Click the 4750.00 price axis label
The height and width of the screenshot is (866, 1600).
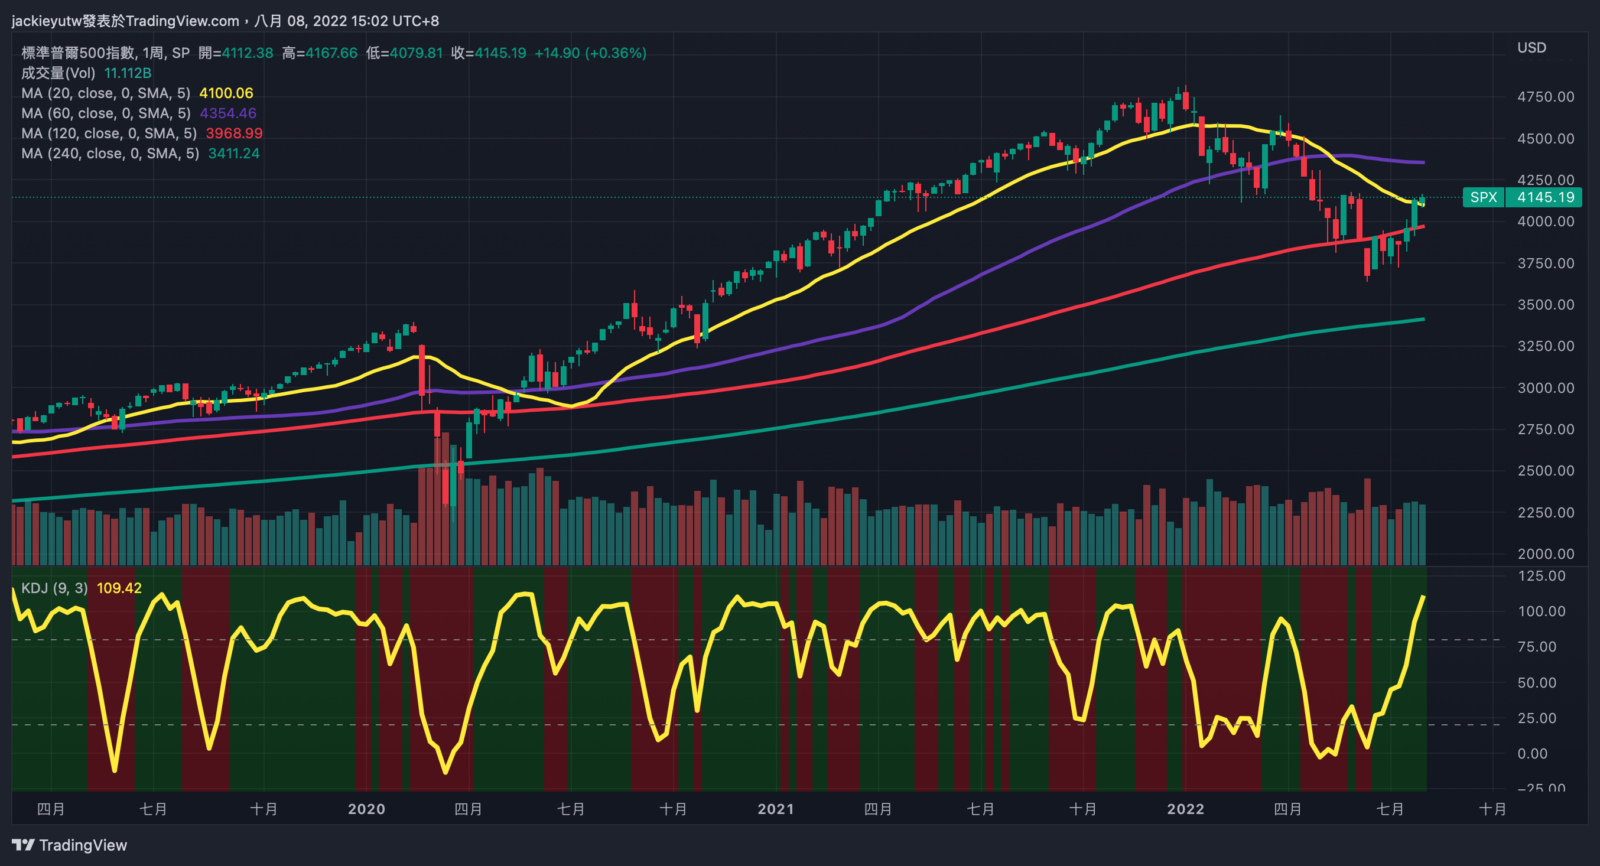(x=1545, y=97)
